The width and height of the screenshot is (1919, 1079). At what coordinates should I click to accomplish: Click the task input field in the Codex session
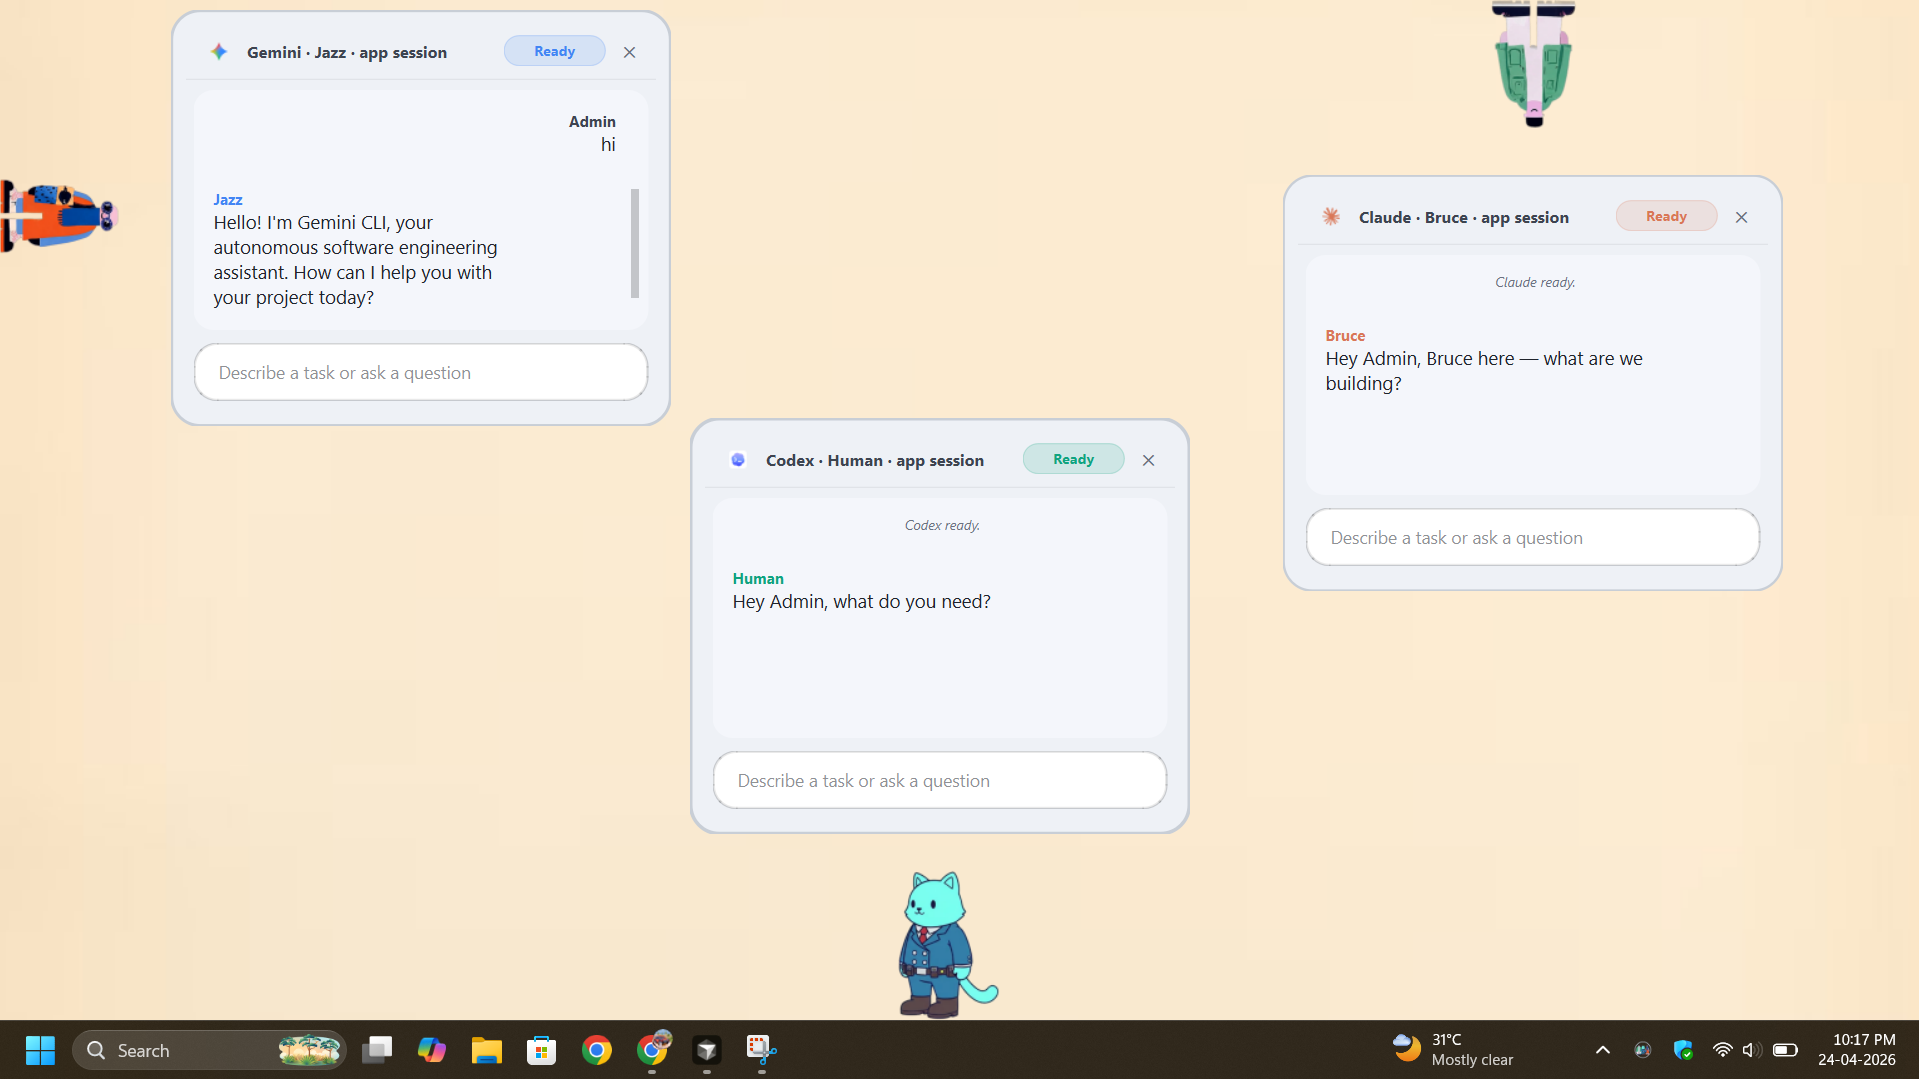point(939,780)
